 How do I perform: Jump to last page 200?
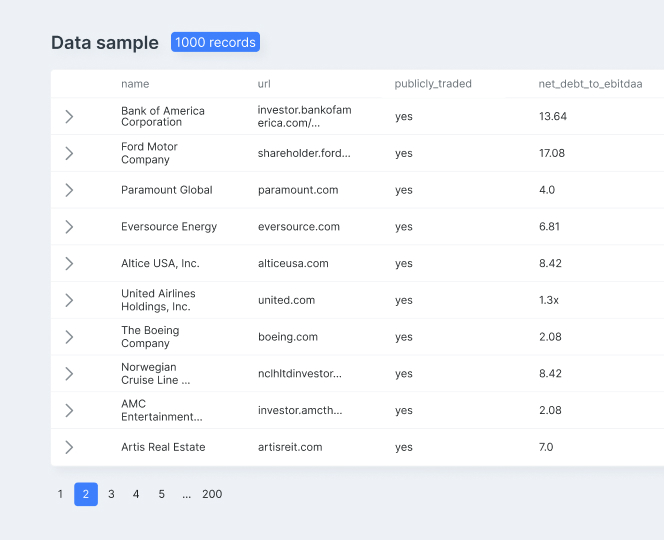coord(212,494)
